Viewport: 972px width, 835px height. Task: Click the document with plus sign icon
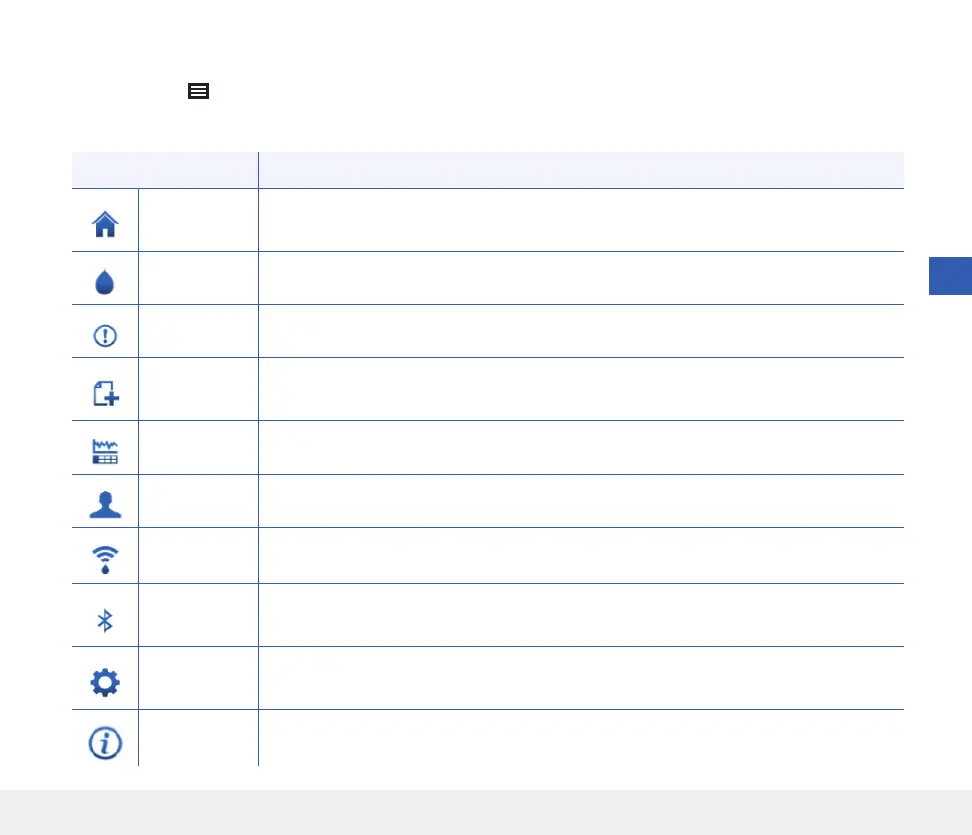tap(105, 393)
